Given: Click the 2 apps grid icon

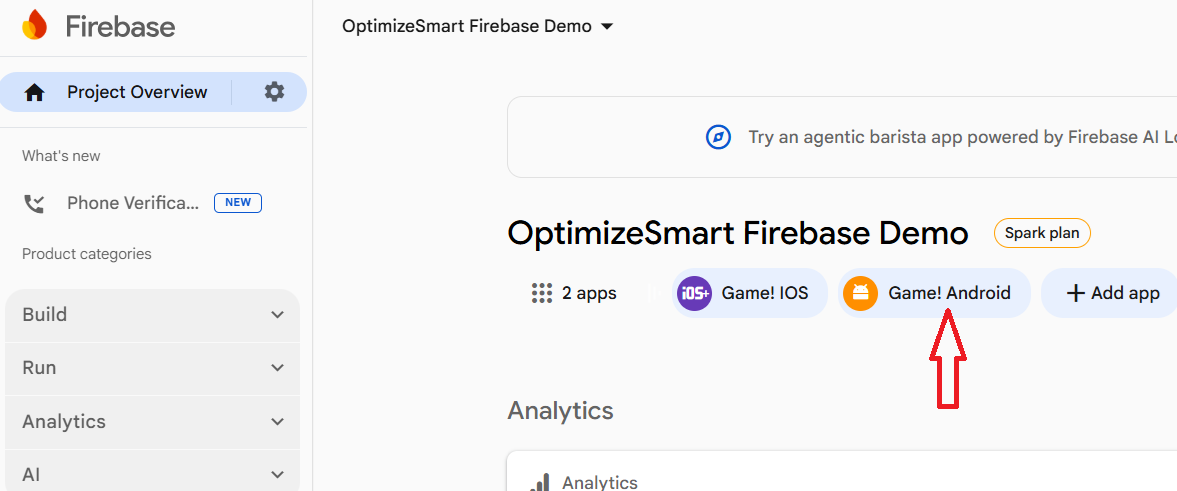Looking at the screenshot, I should pos(542,293).
